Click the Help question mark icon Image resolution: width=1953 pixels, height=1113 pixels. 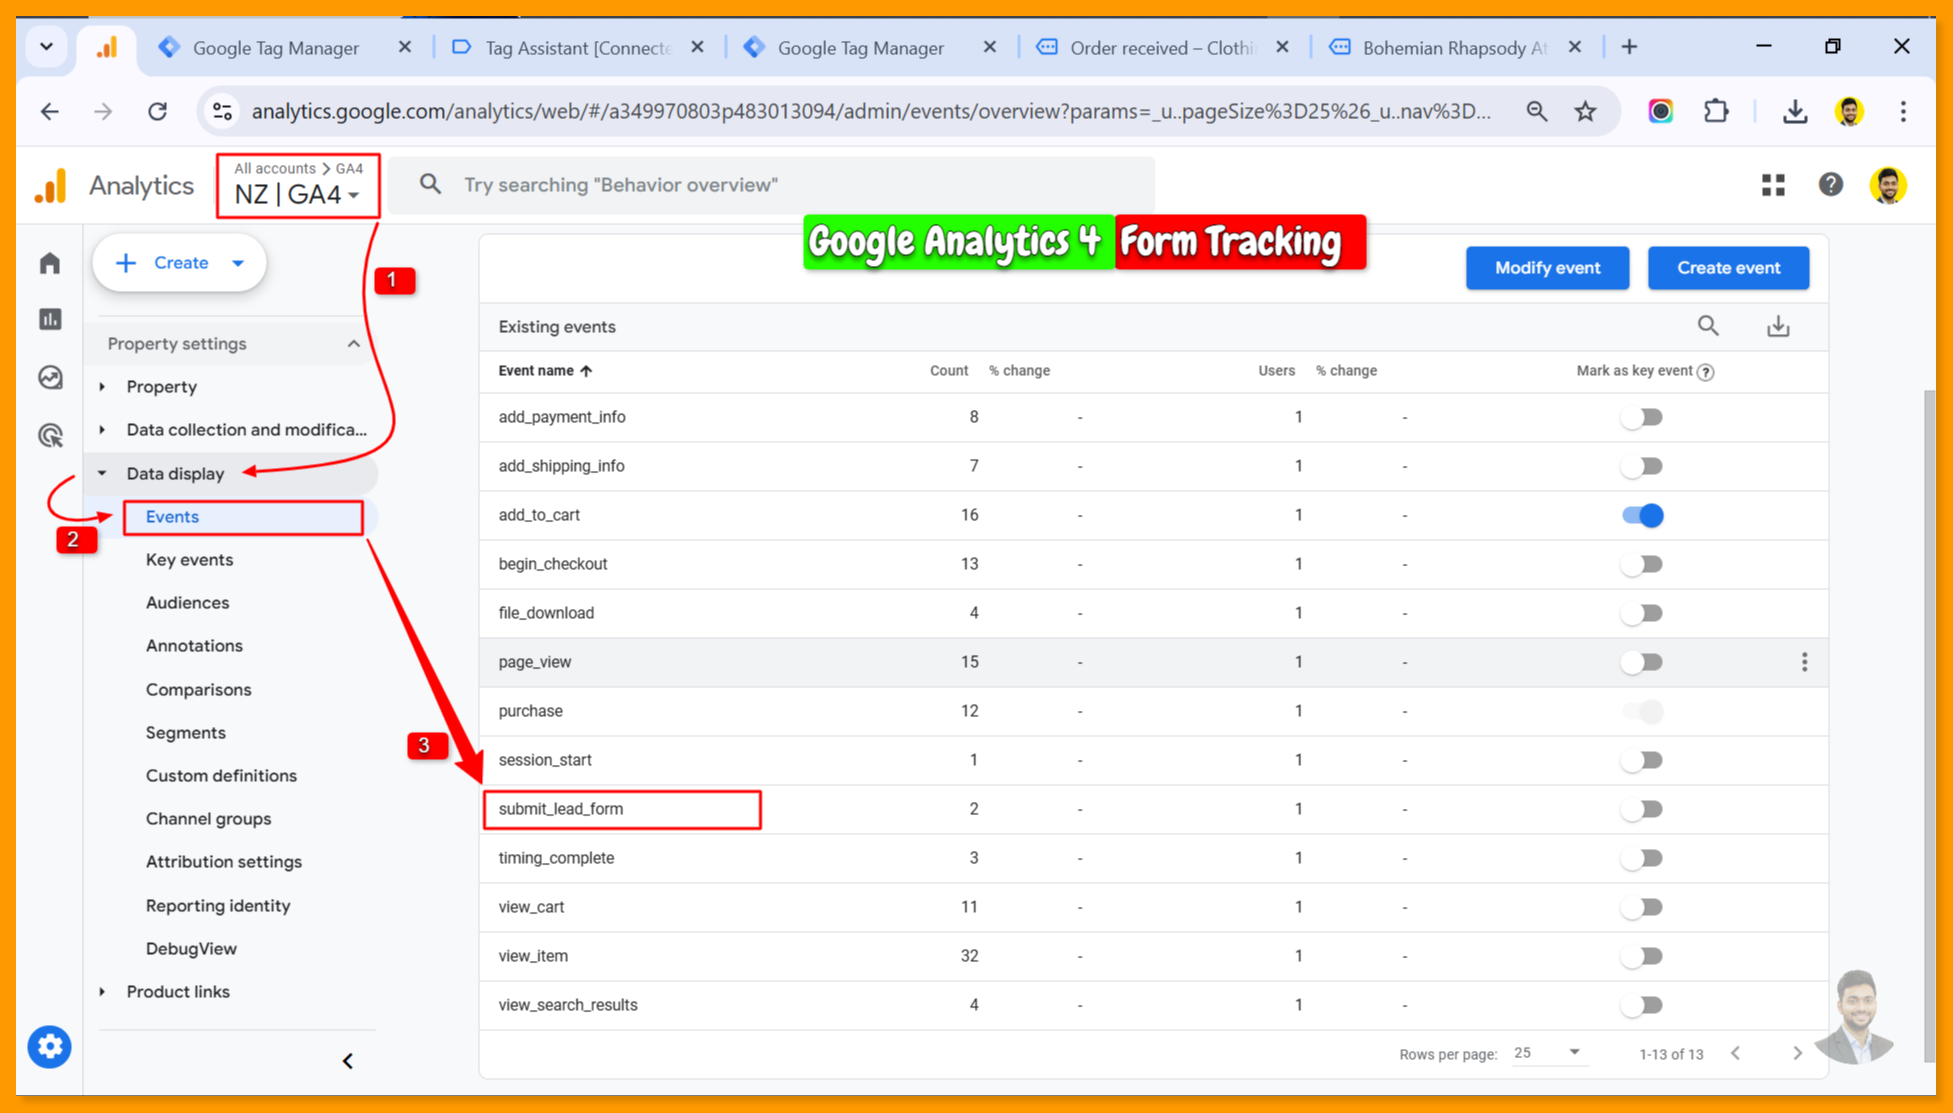(x=1830, y=185)
